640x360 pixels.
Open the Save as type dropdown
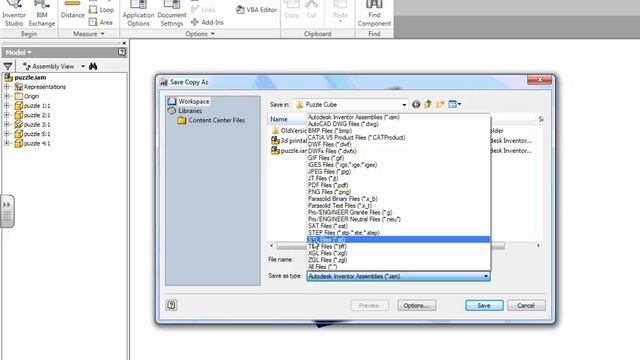point(486,276)
